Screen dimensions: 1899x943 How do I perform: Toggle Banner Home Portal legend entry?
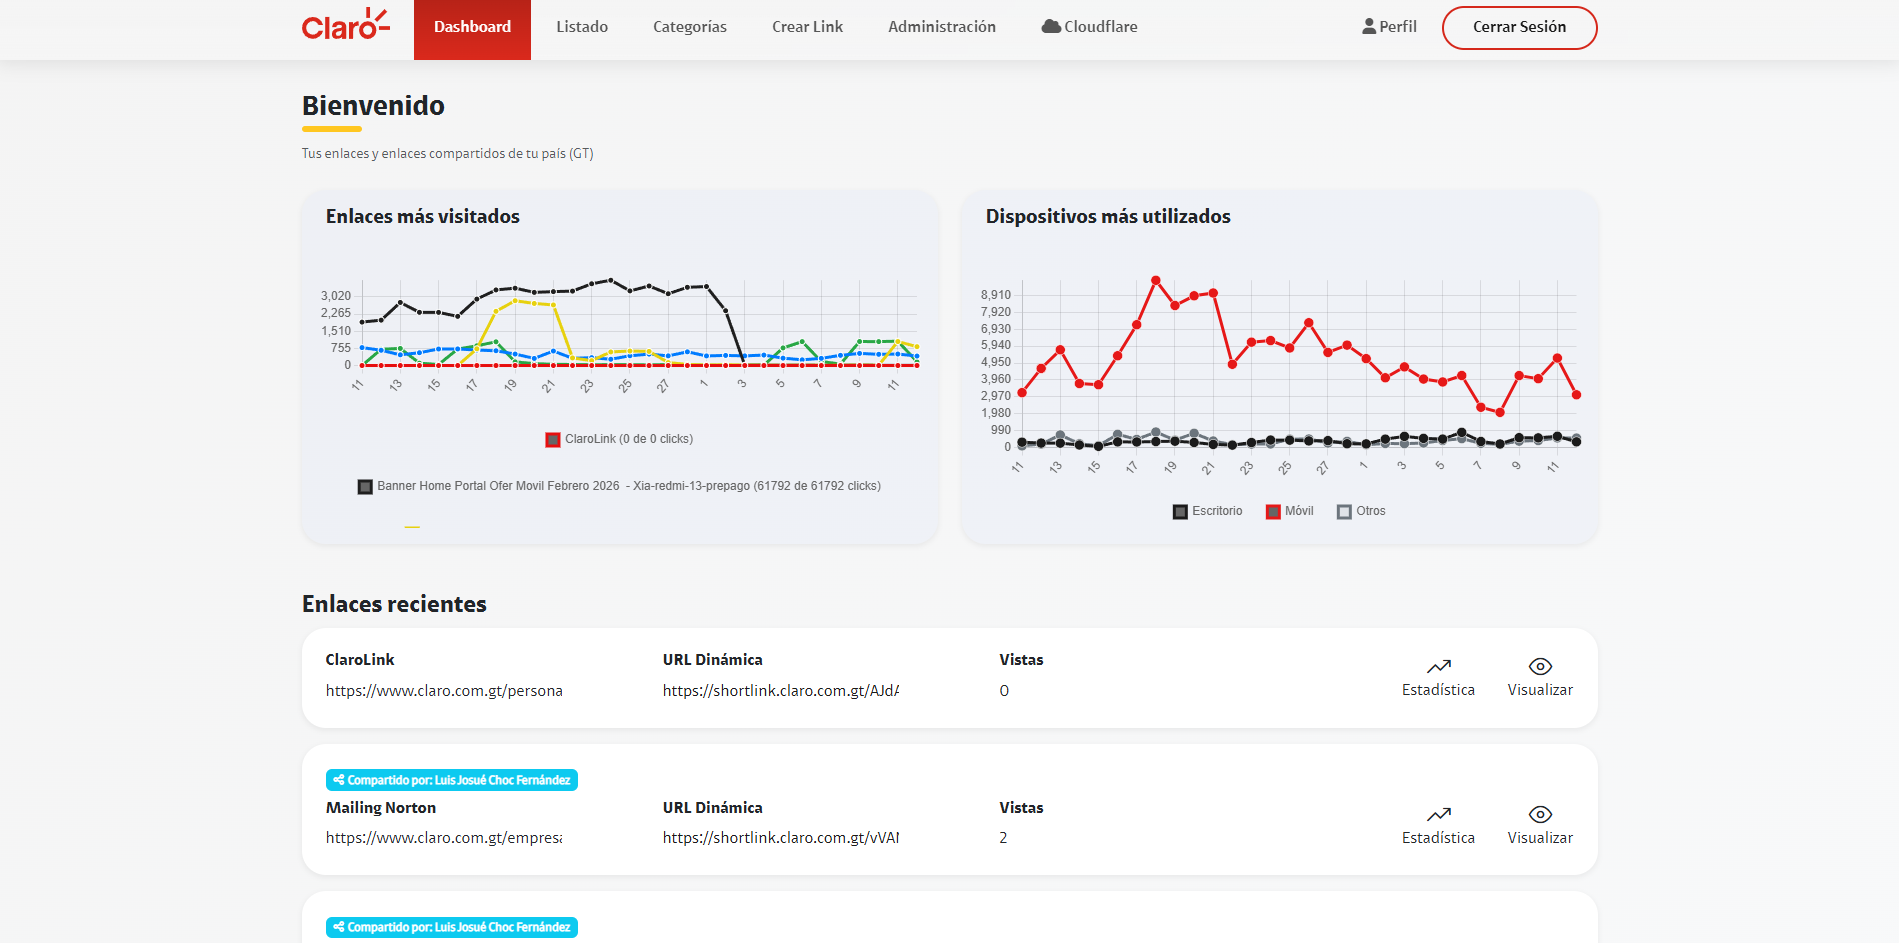(x=619, y=486)
